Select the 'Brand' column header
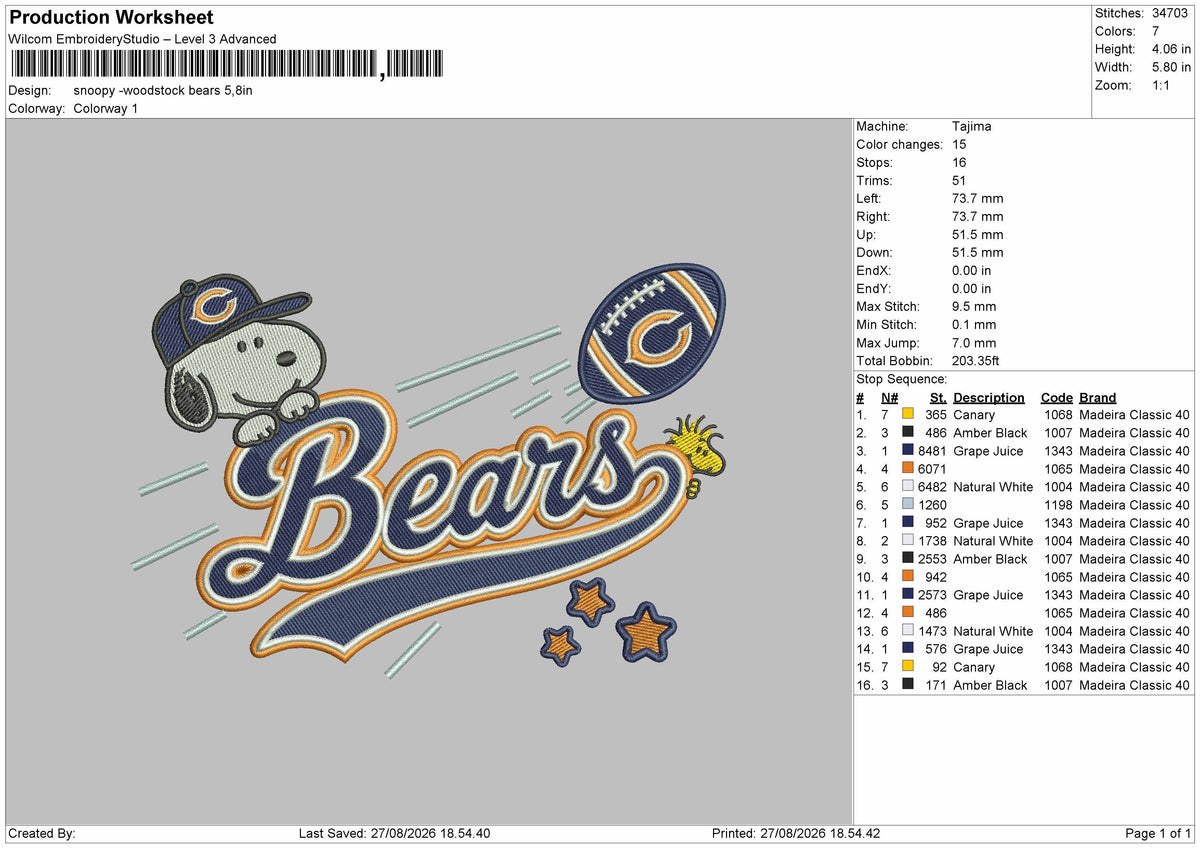The height and width of the screenshot is (848, 1200). point(1098,398)
